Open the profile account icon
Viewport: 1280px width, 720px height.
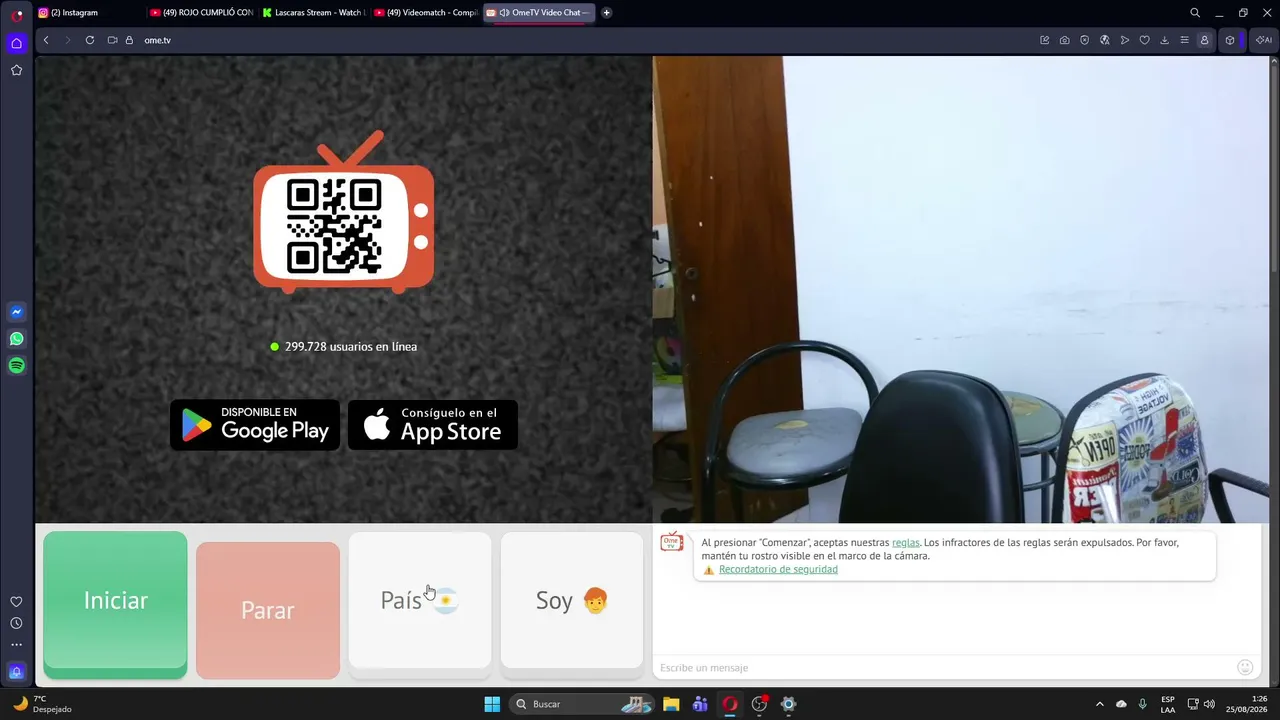pos(1205,40)
